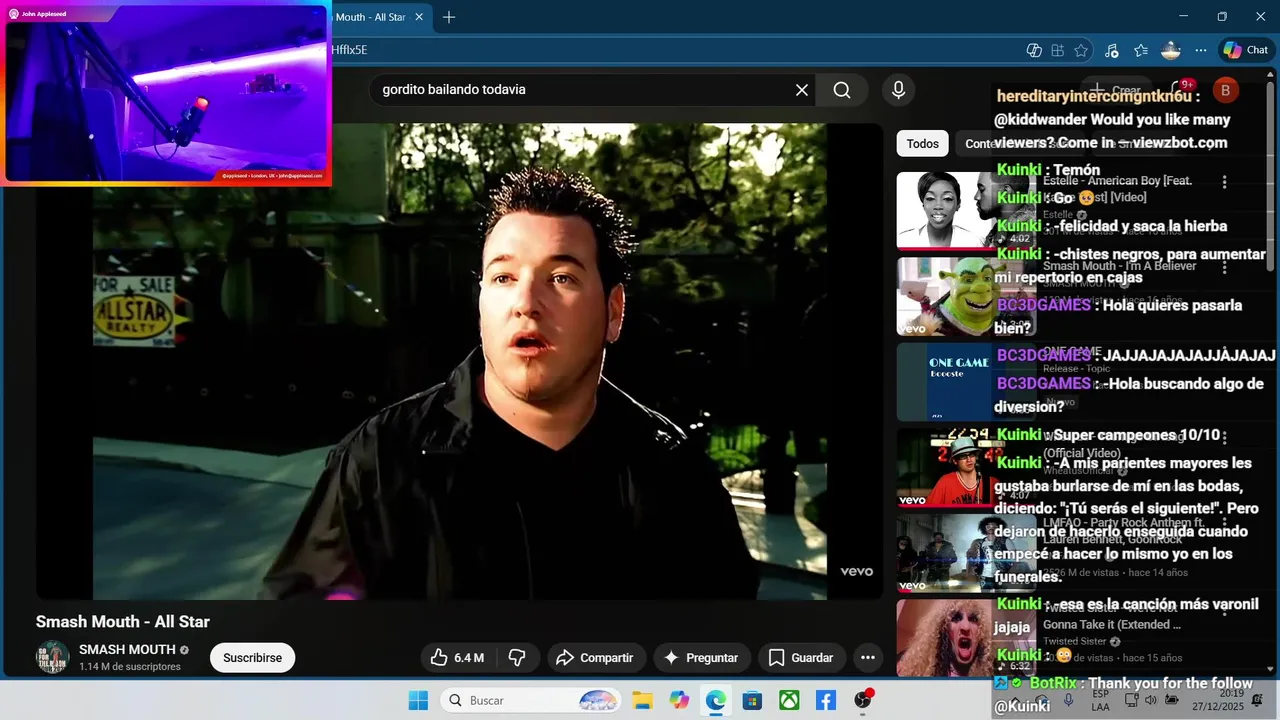Save video with Guardar button
The height and width of the screenshot is (720, 1280).
pos(801,658)
